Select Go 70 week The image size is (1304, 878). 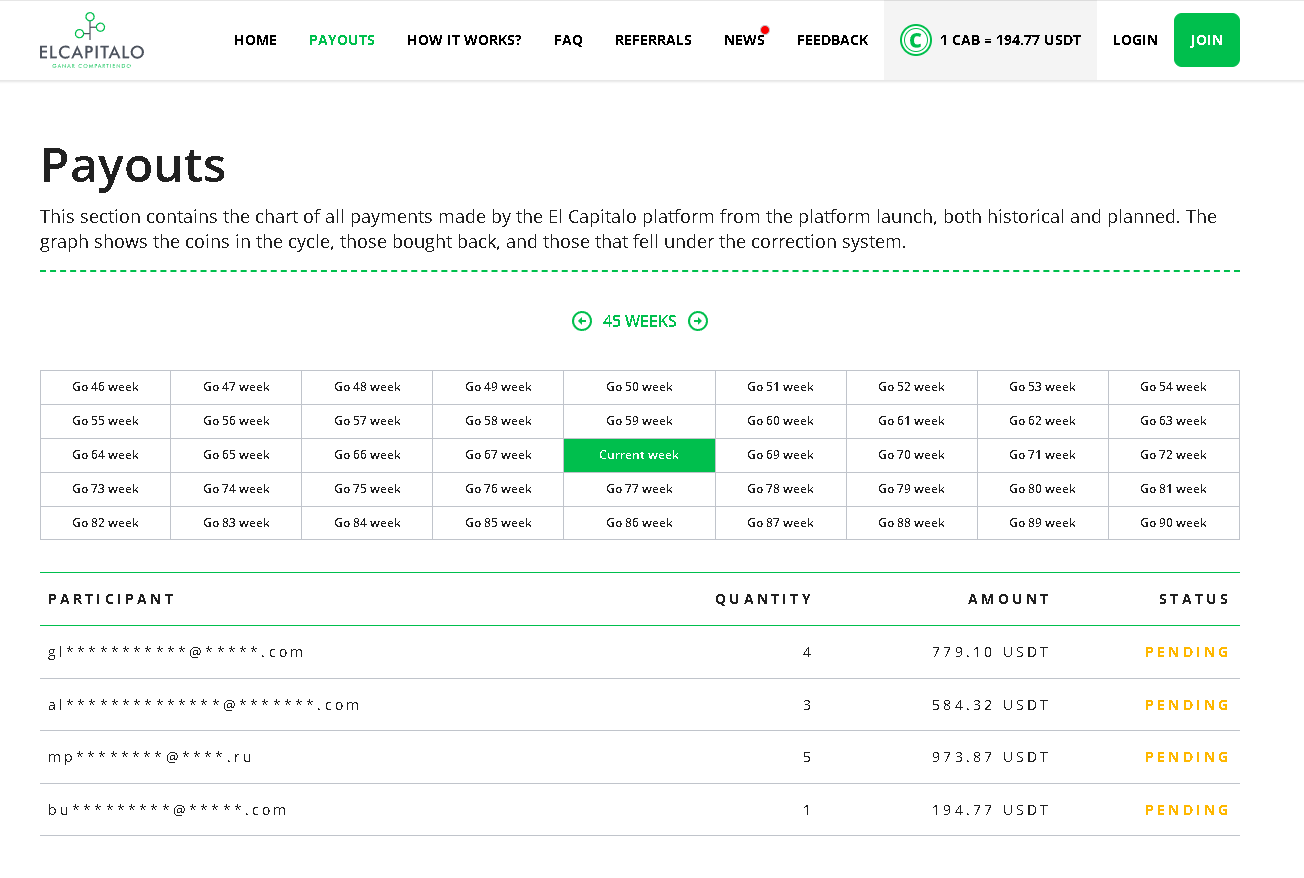[912, 455]
